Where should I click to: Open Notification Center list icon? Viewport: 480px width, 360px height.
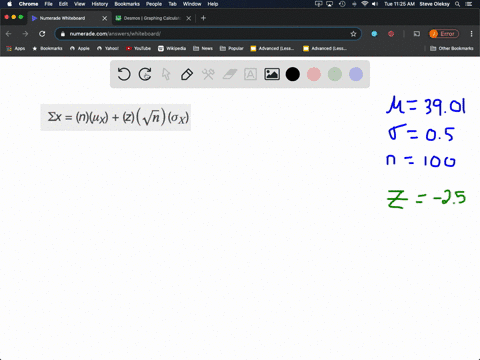[x=469, y=4]
